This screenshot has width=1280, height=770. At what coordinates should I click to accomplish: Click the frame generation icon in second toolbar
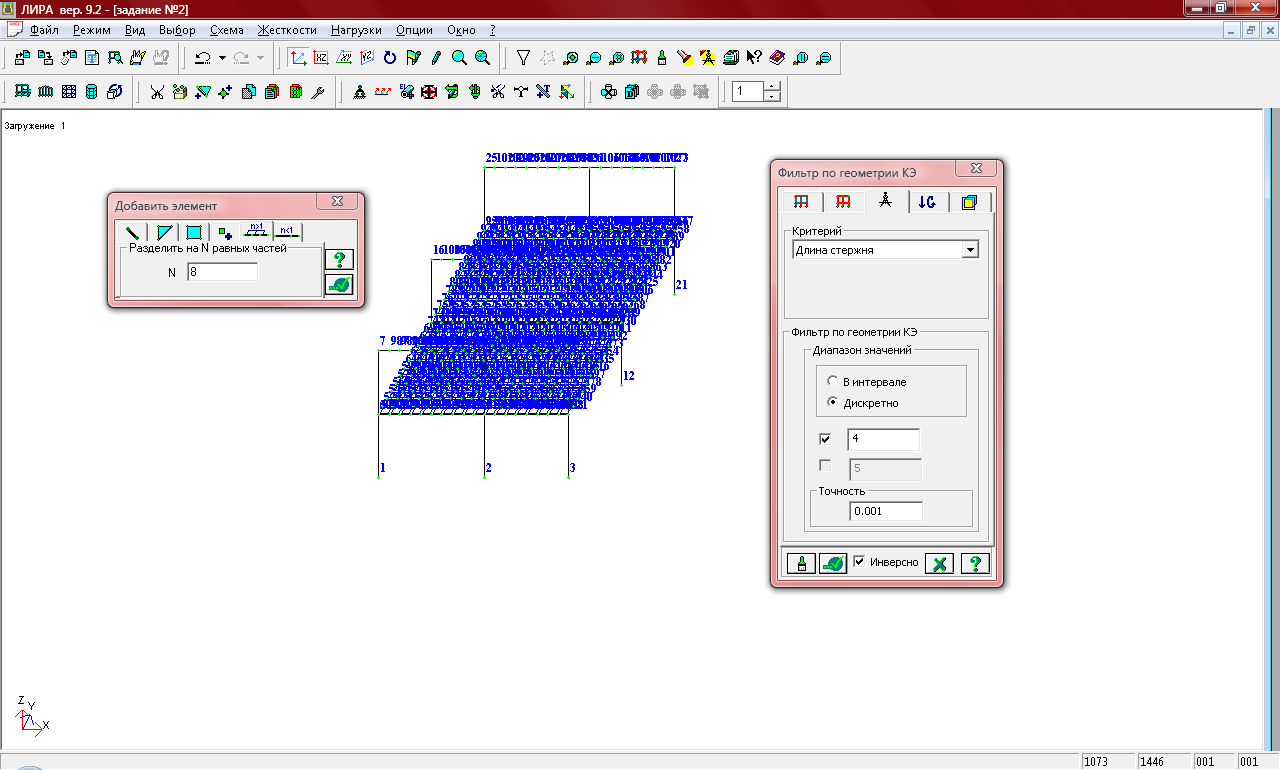(22, 92)
